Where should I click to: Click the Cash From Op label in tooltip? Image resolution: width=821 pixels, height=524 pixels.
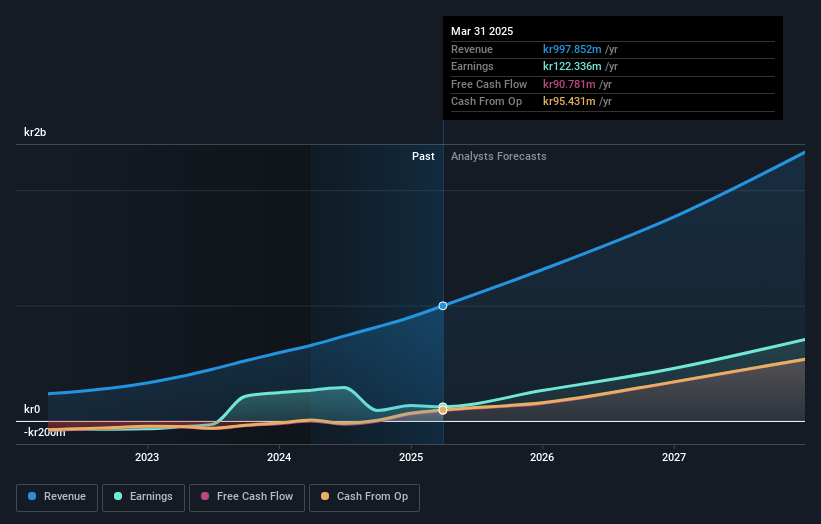[486, 102]
